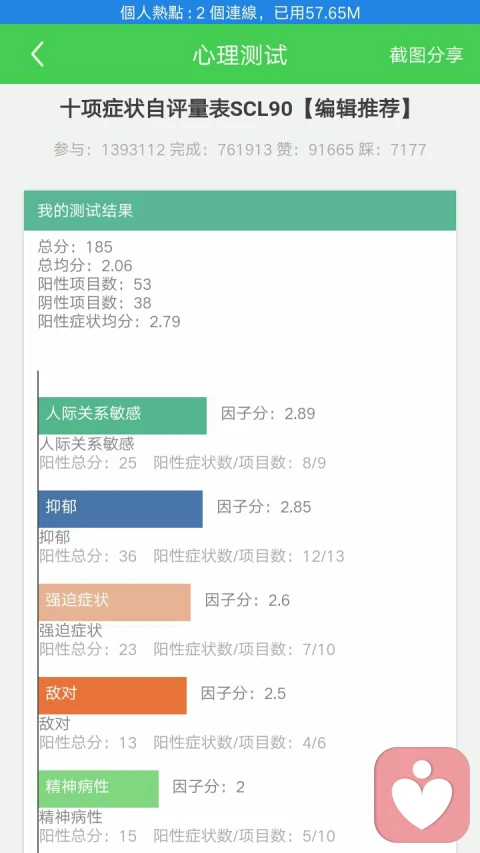Tap the 因子分 2.85 label
The image size is (480, 853).
(264, 507)
